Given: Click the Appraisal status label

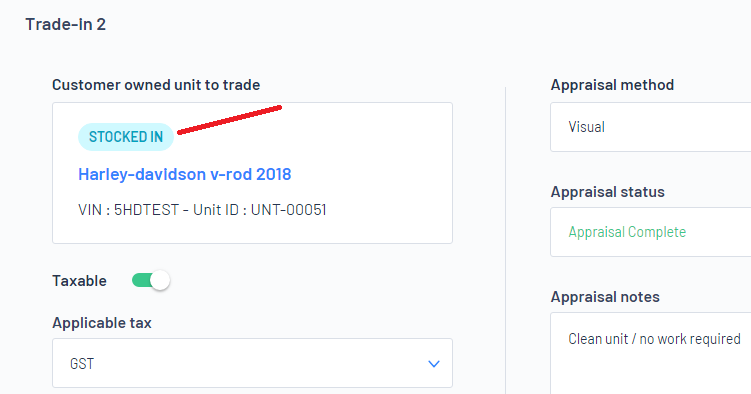Looking at the screenshot, I should [607, 191].
